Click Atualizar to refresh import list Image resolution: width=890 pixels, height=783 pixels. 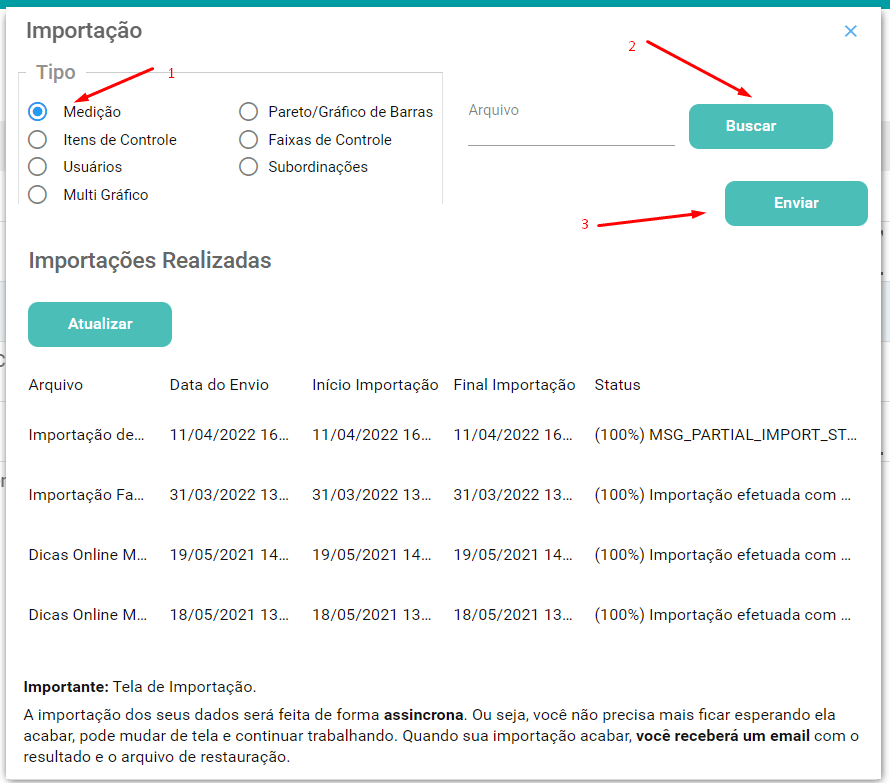[x=99, y=324]
